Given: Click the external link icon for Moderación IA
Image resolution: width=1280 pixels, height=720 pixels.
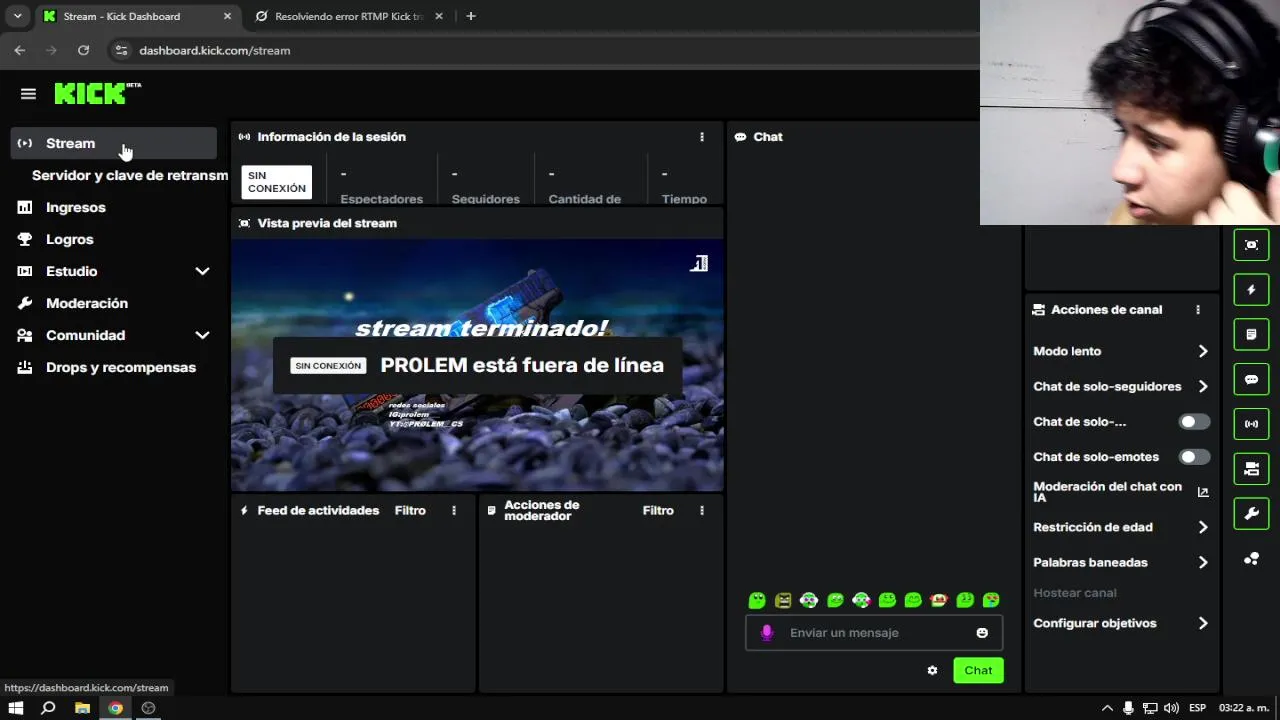Looking at the screenshot, I should pyautogui.click(x=1203, y=492).
